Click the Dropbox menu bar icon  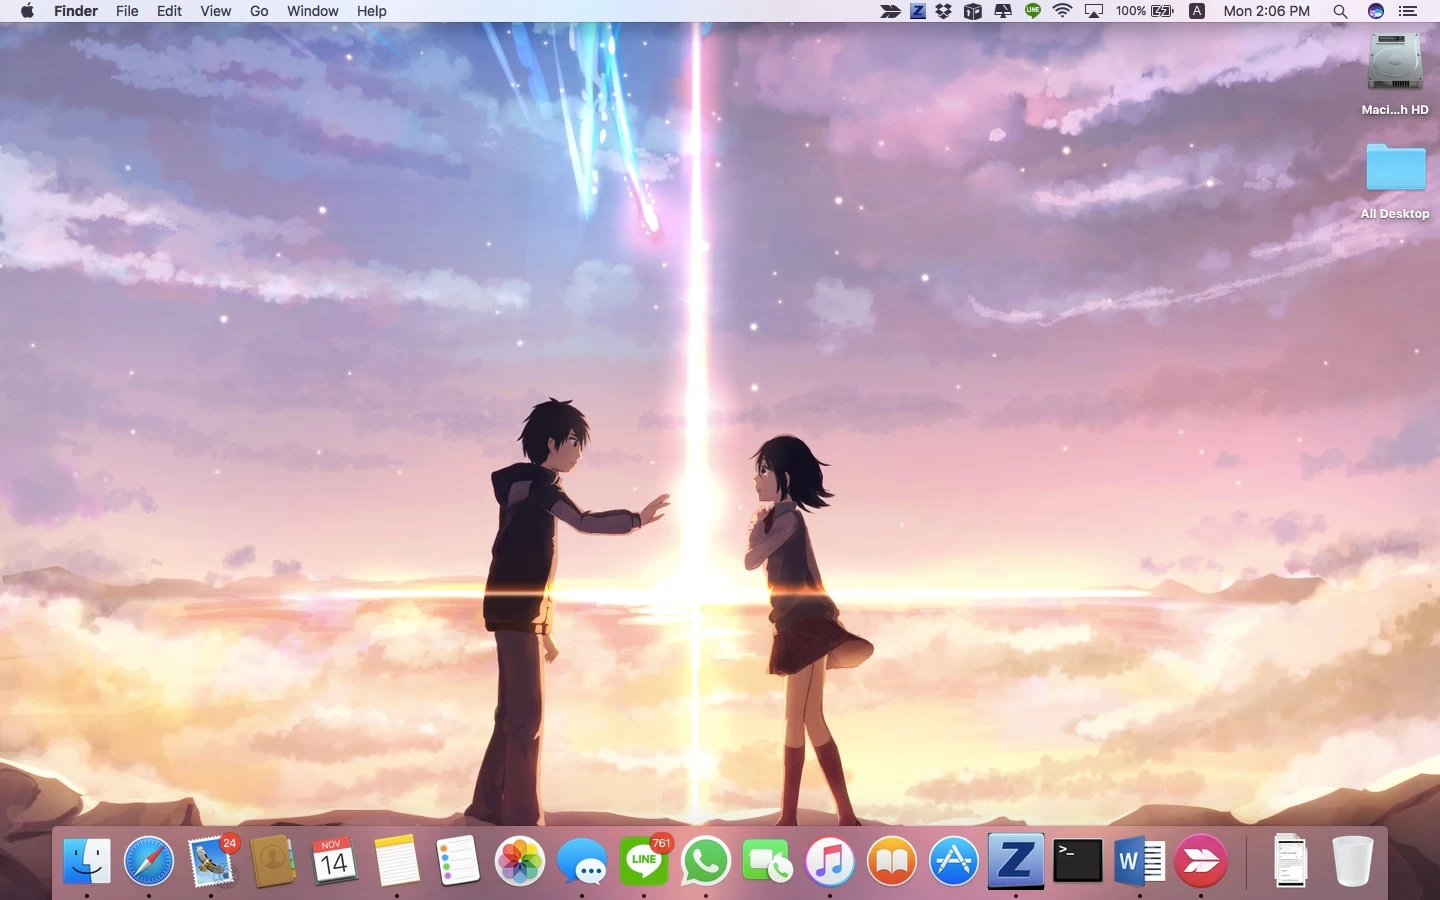[x=944, y=11]
